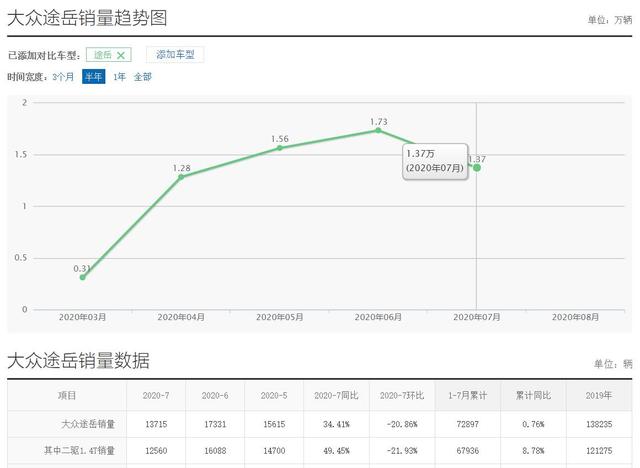Click the 项目 column header

click(x=67, y=395)
